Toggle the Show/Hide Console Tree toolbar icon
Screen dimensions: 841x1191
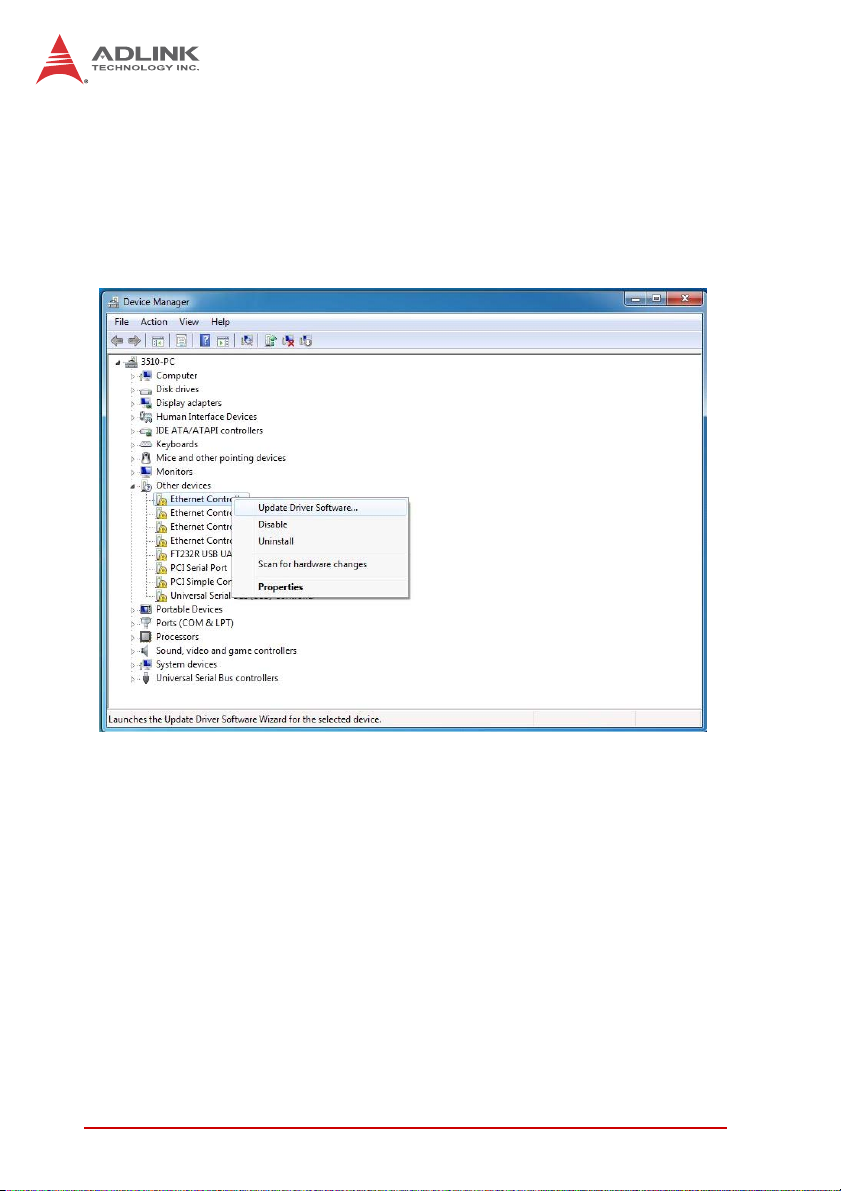(159, 341)
